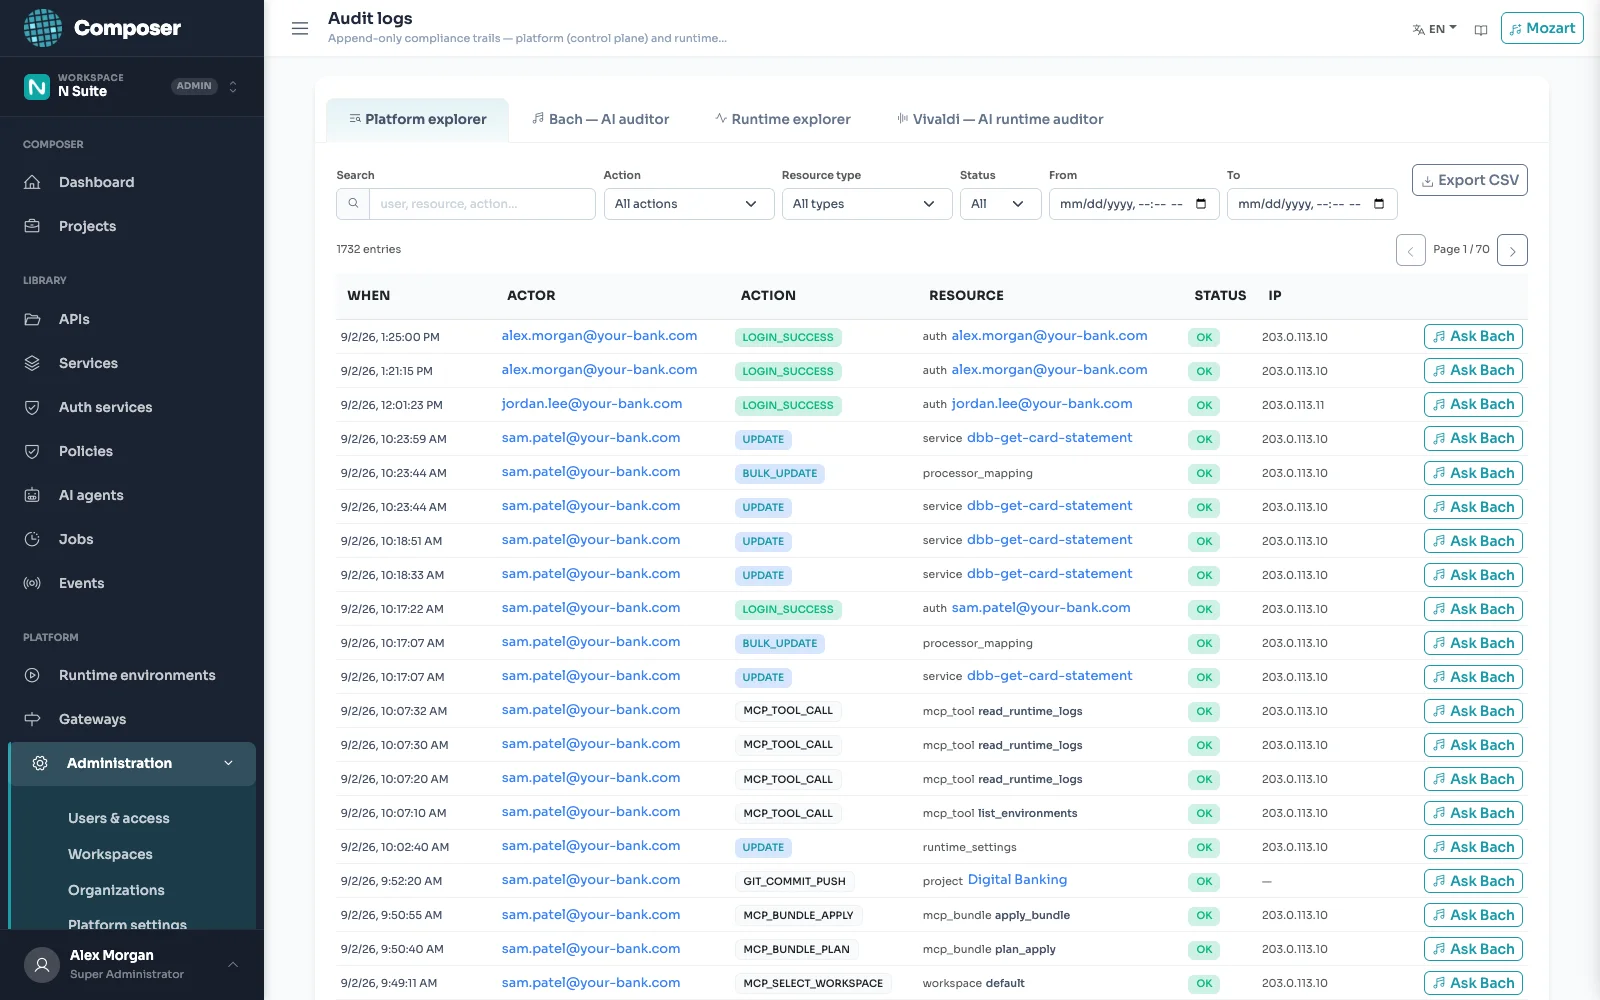Switch to Runtime explorer tab
The height and width of the screenshot is (1000, 1600).
pos(783,119)
